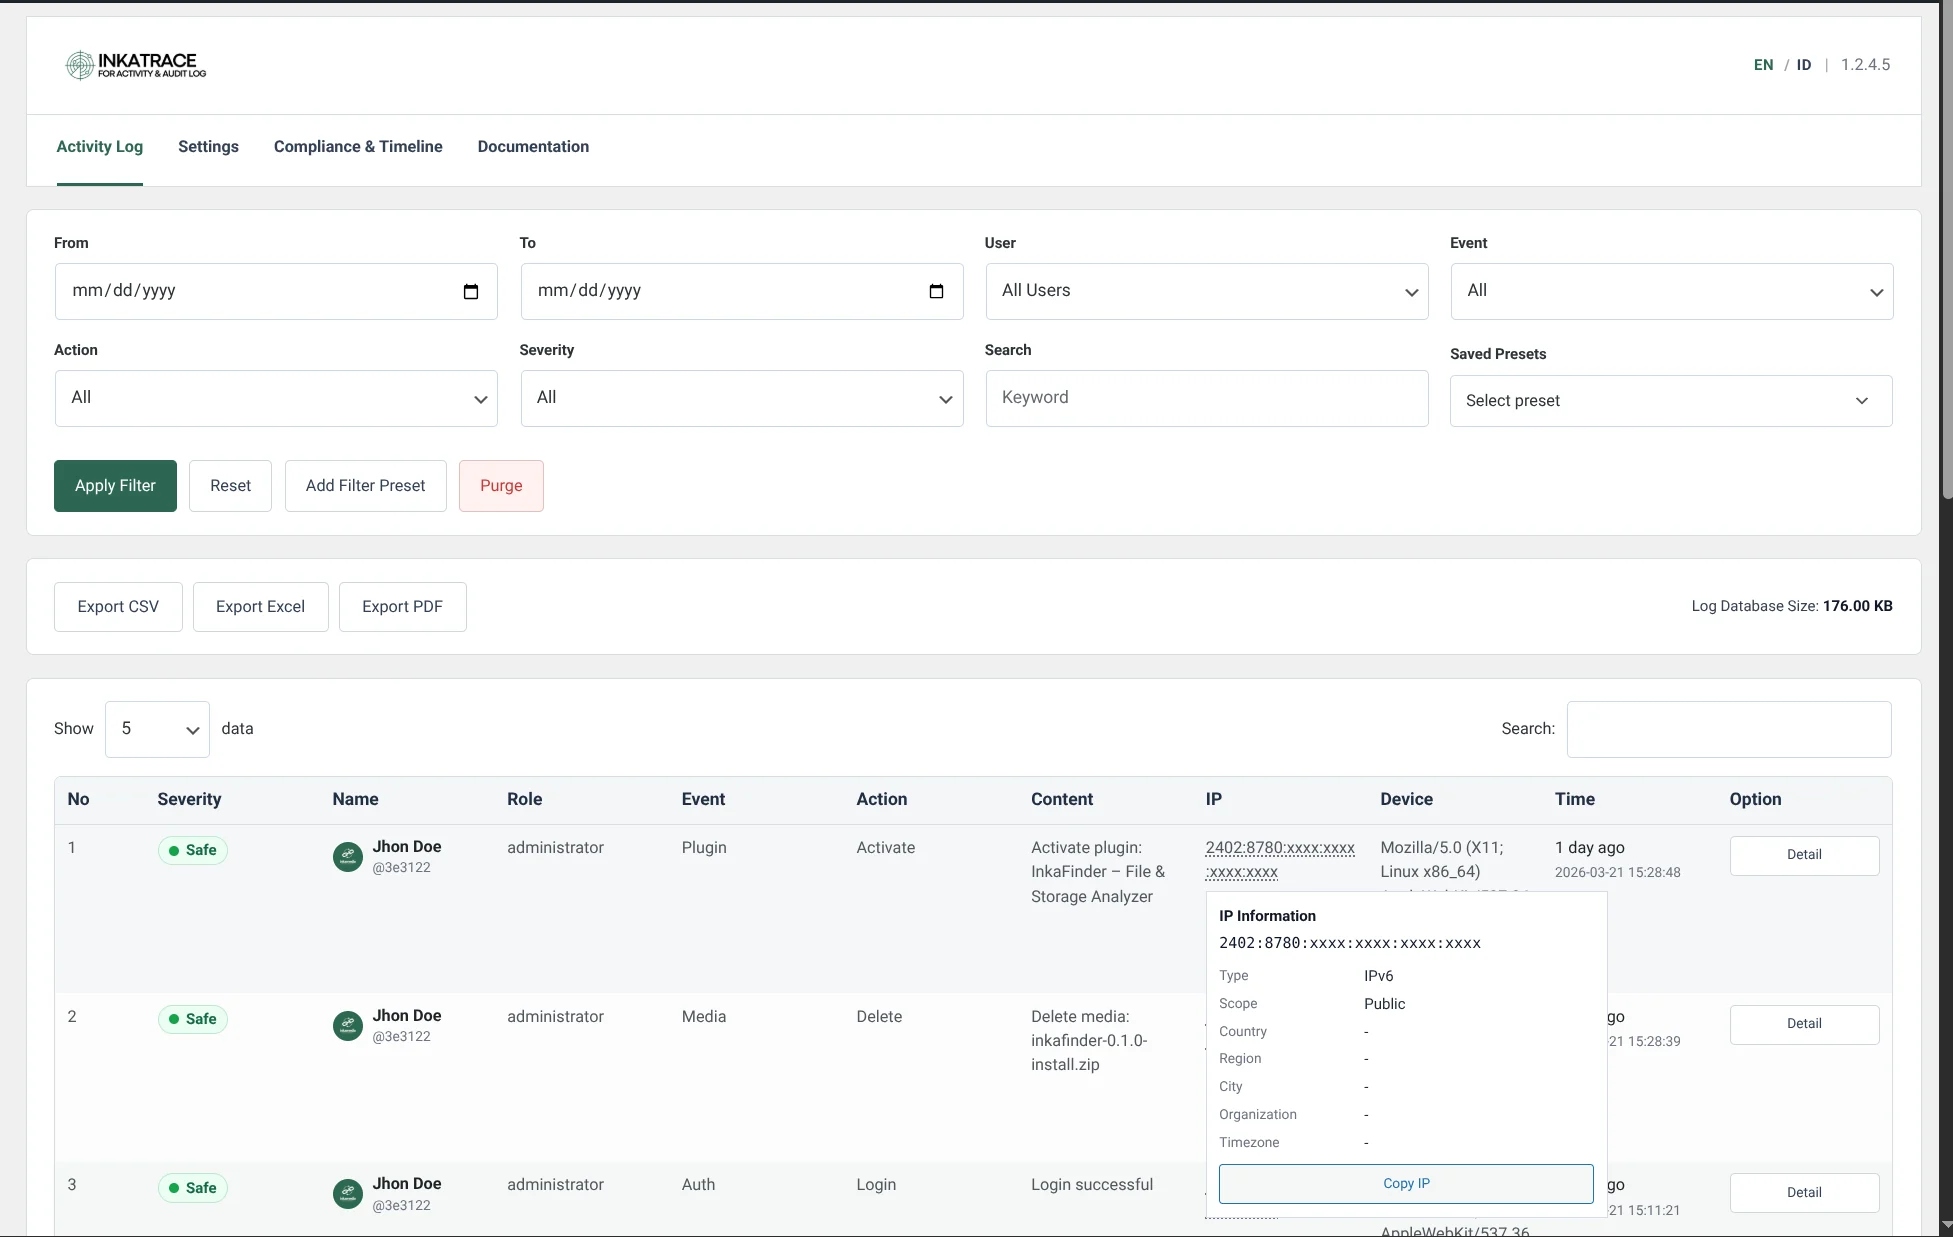Click Jhon Doe avatar in Login row
Viewport: 1953px width, 1237px height.
(x=347, y=1194)
